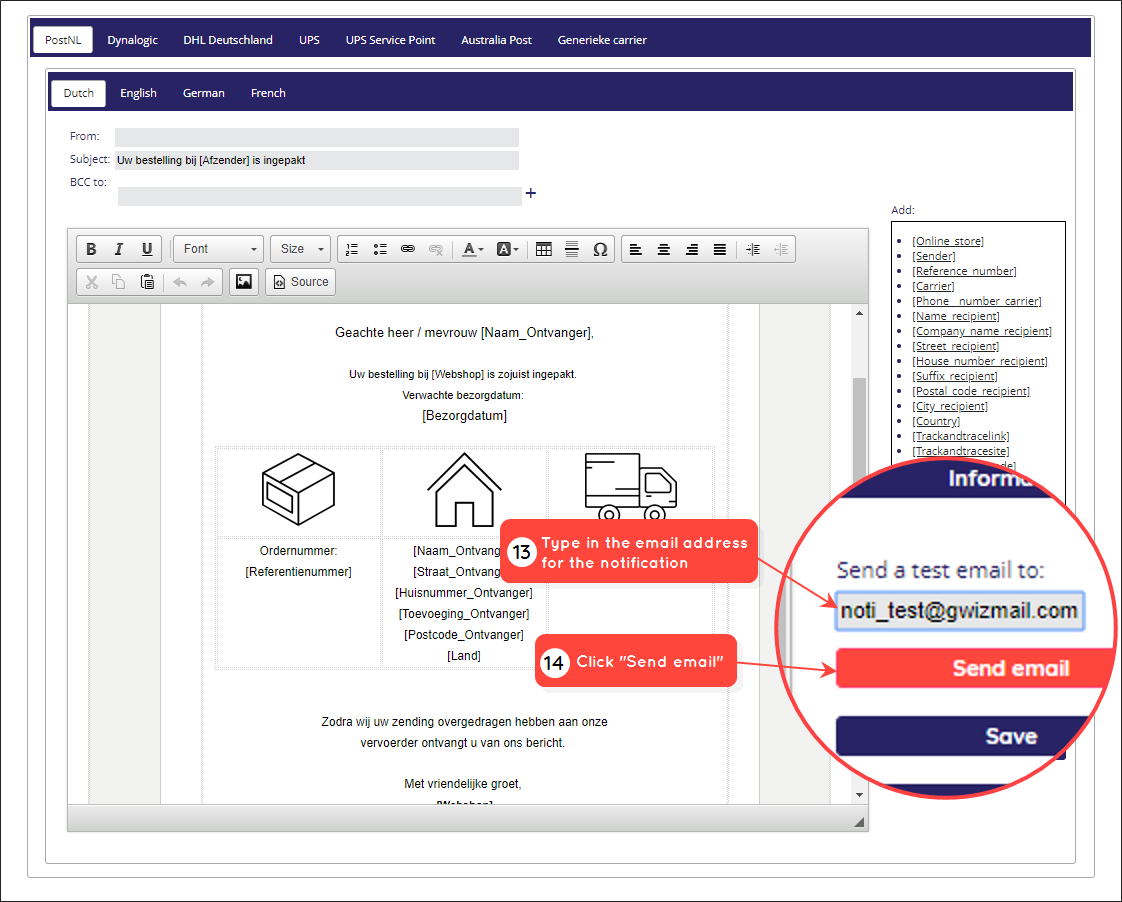Click the BCC to input field
The height and width of the screenshot is (902, 1122).
319,196
